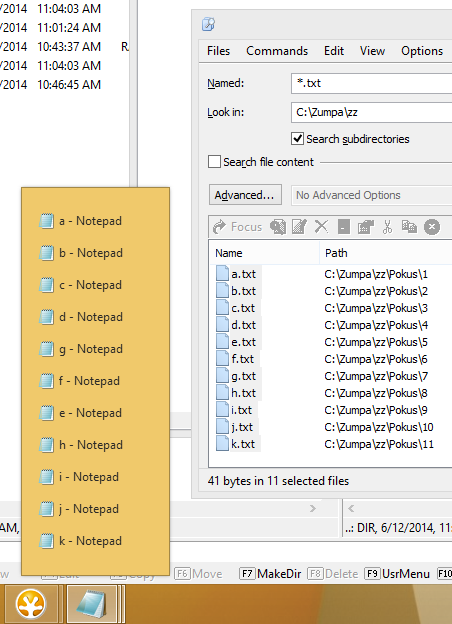The width and height of the screenshot is (452, 624).
Task: Click the Advanced... button
Action: tap(245, 195)
